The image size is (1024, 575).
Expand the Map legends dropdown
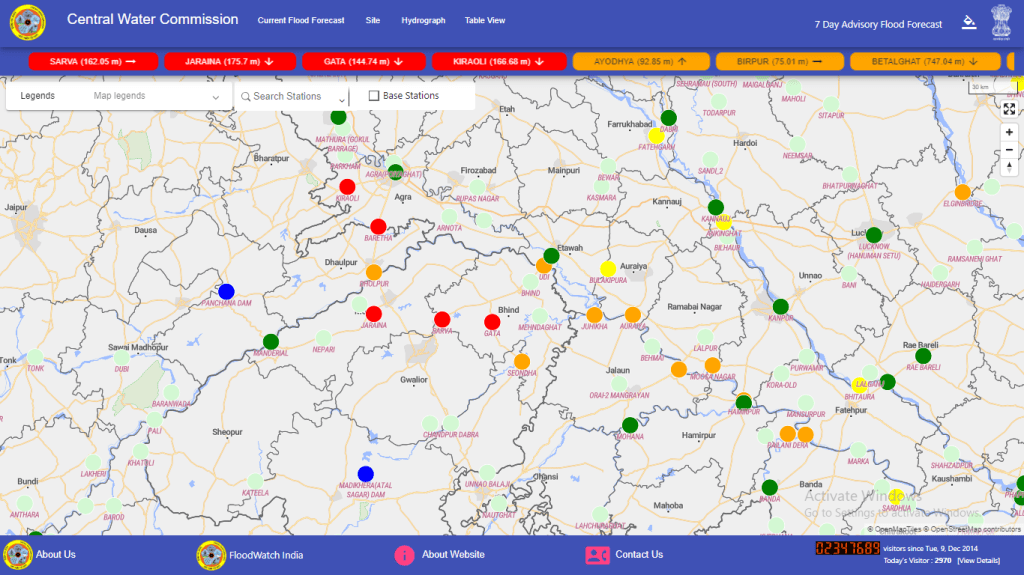pyautogui.click(x=216, y=97)
